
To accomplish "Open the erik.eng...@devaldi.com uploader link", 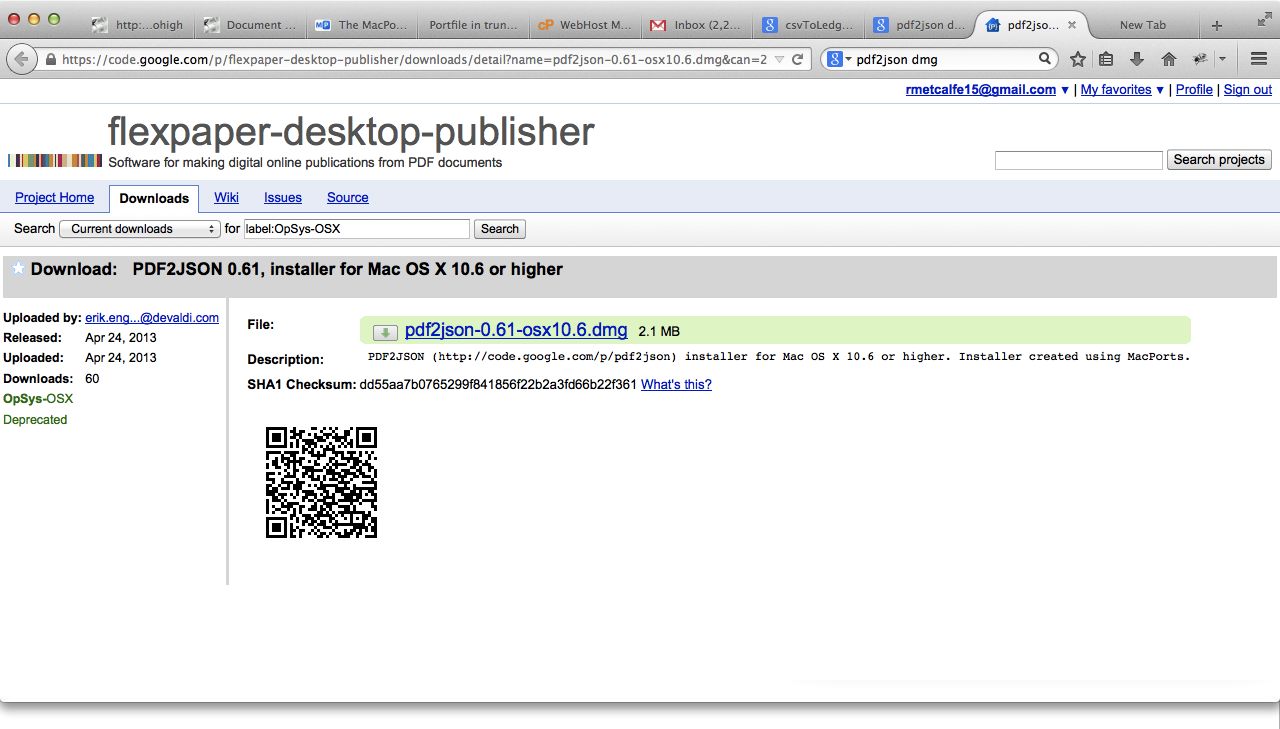I will (x=152, y=317).
